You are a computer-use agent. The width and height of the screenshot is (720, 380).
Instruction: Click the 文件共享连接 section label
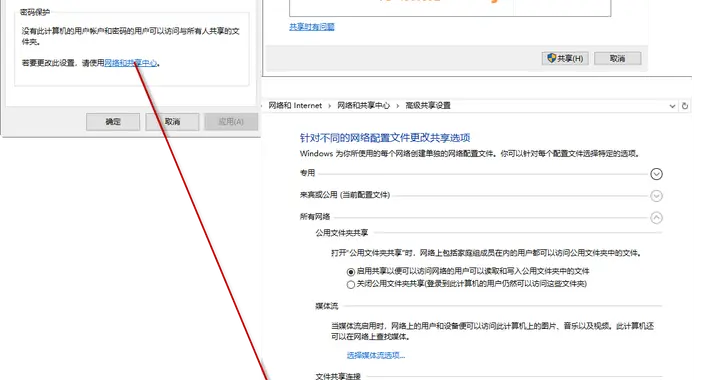(338, 376)
